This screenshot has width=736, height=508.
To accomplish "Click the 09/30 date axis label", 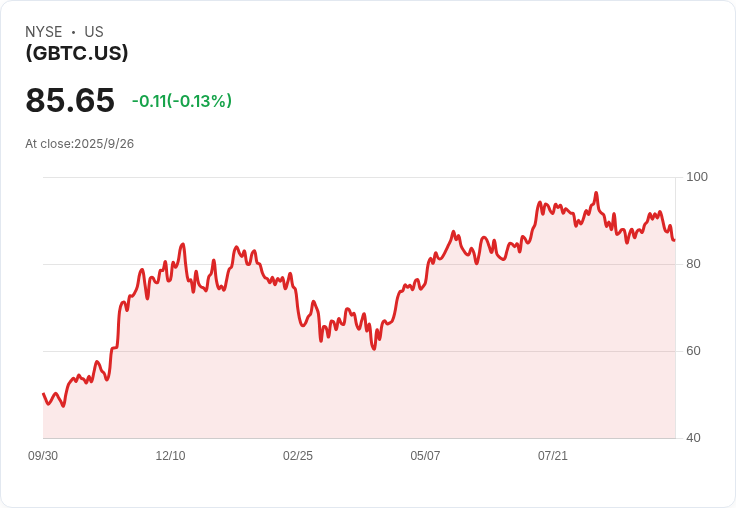I will click(x=43, y=456).
